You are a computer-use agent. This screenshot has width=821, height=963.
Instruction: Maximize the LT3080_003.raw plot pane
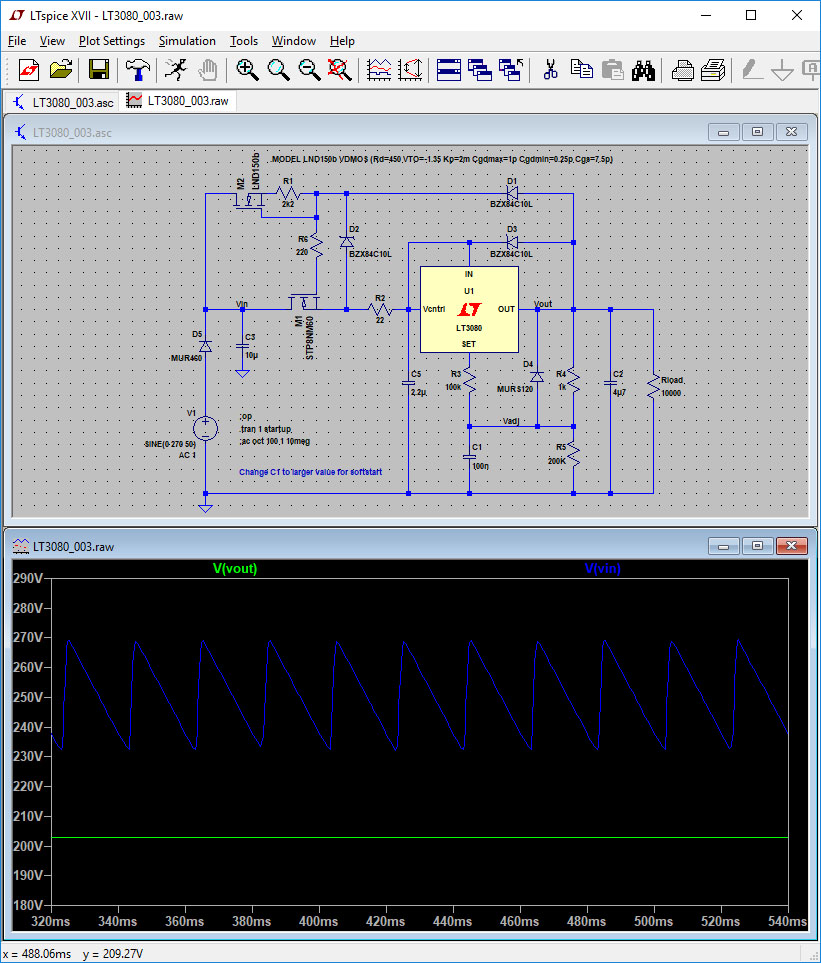click(x=757, y=546)
